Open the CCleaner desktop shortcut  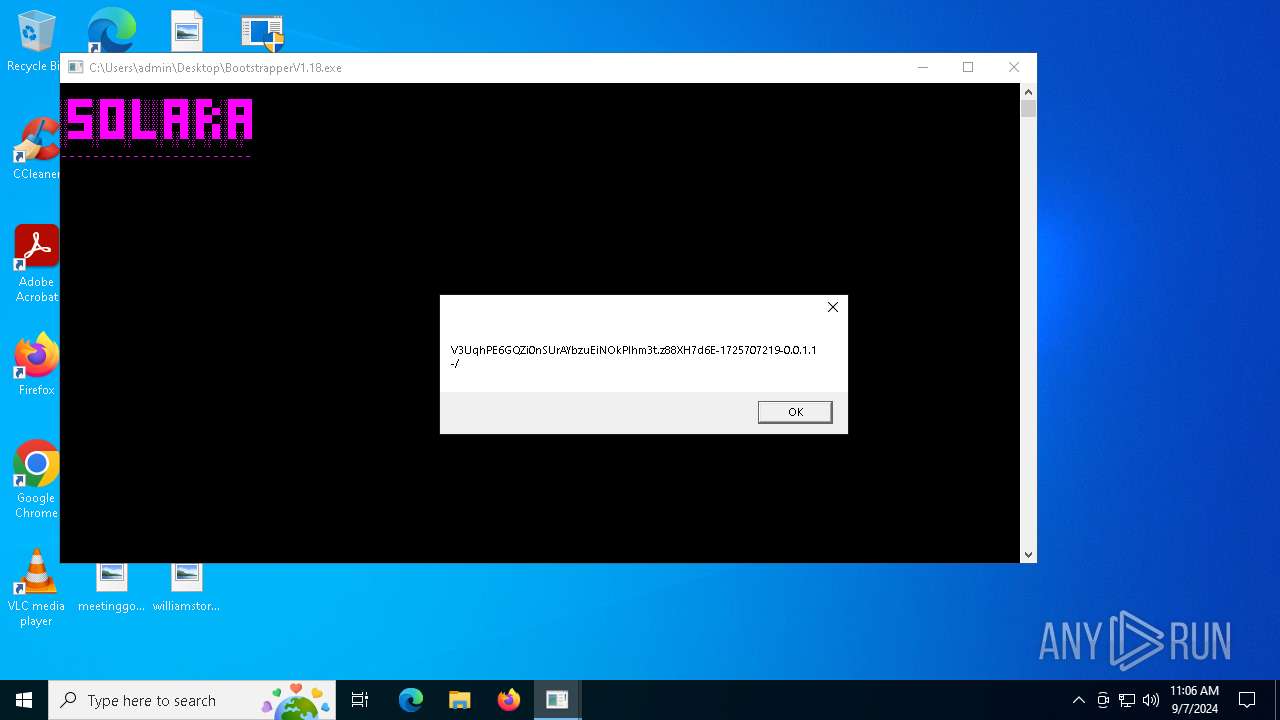tap(35, 148)
